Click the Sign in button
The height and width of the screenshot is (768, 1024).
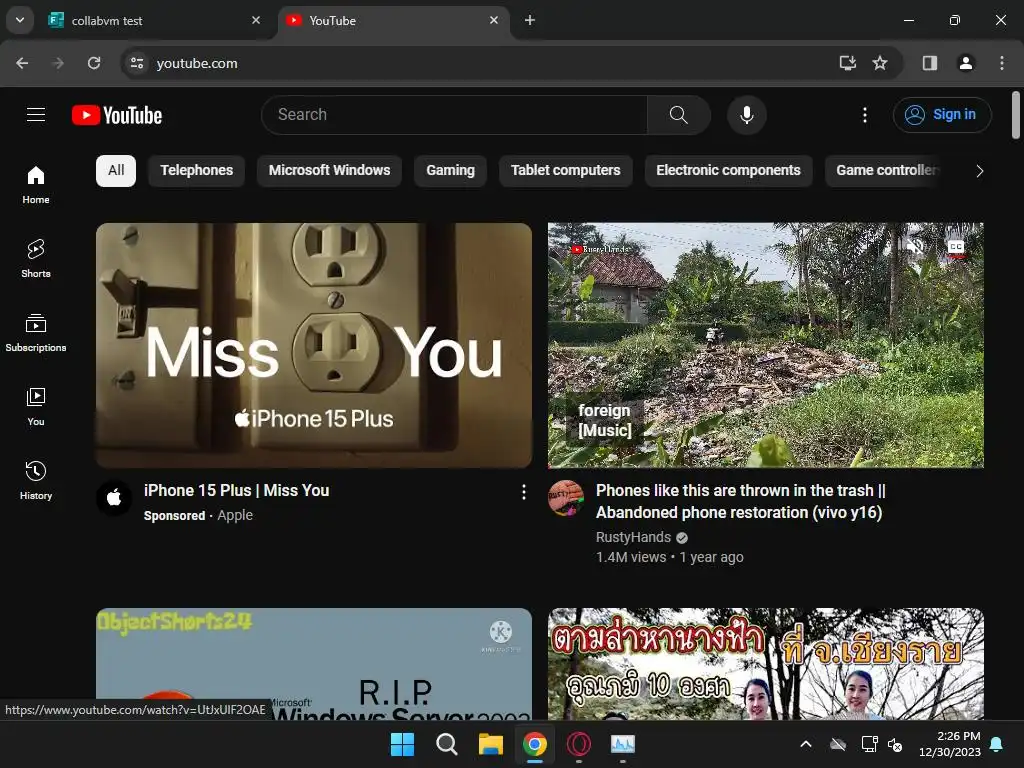click(942, 115)
